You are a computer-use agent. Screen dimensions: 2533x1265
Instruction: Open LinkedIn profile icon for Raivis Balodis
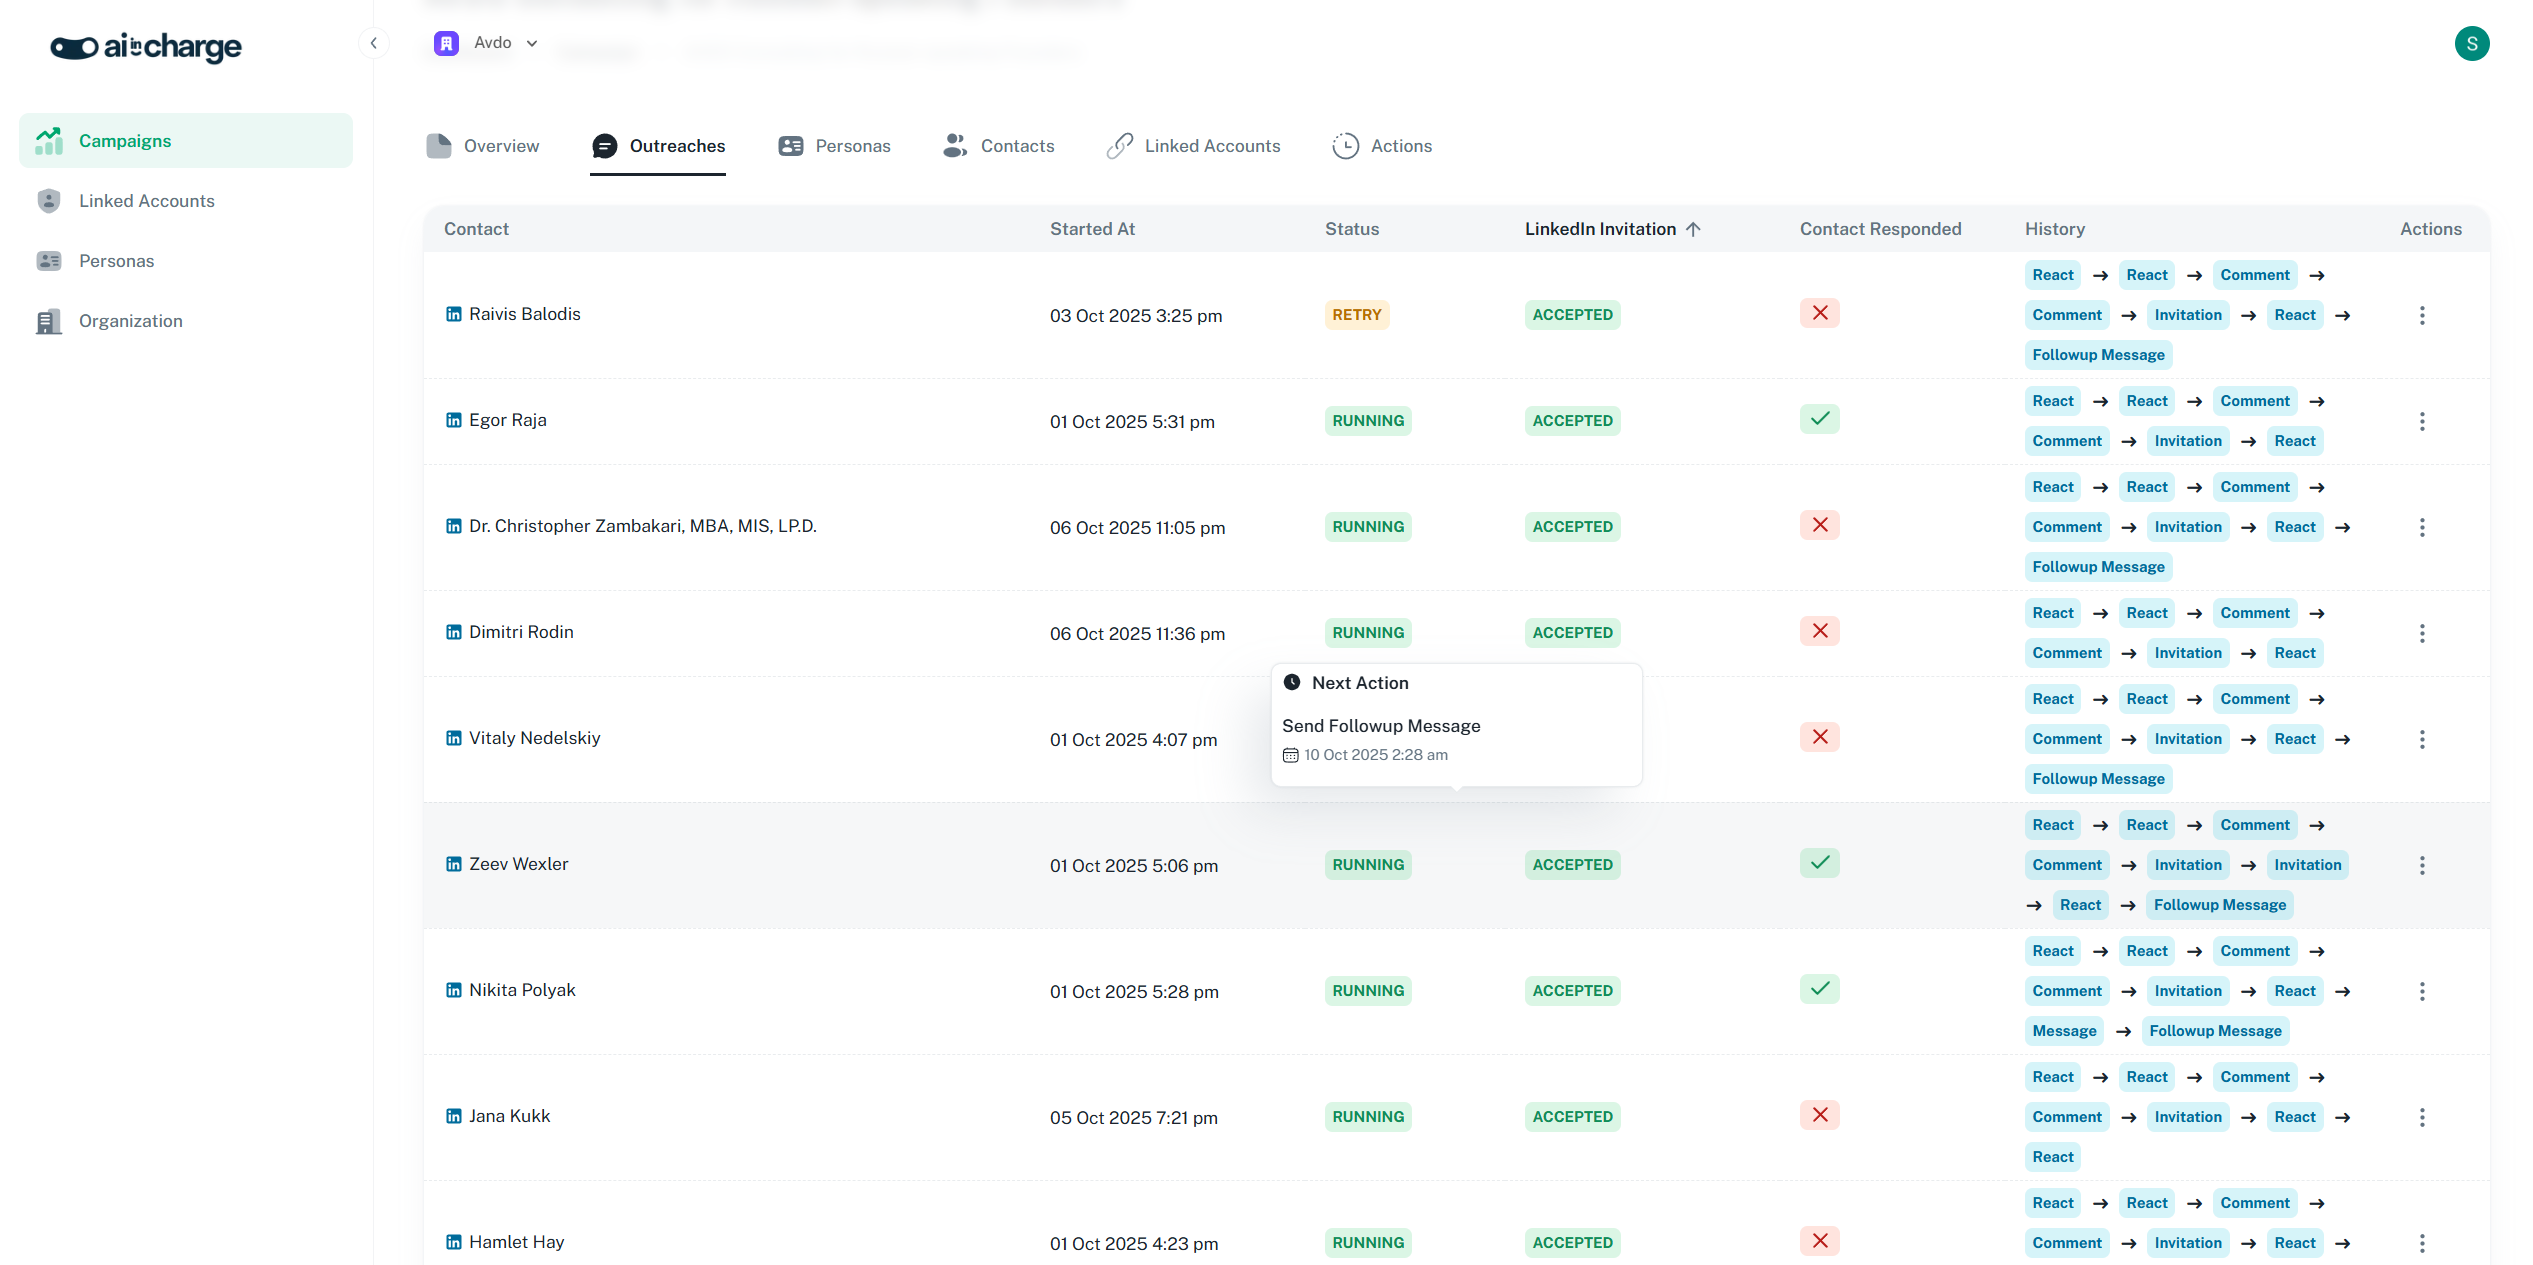click(x=453, y=314)
